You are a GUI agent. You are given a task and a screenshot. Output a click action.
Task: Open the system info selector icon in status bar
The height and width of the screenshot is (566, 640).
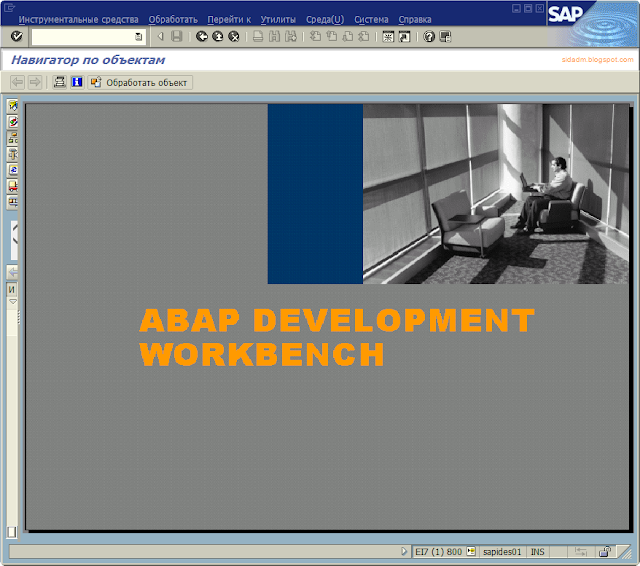471,551
